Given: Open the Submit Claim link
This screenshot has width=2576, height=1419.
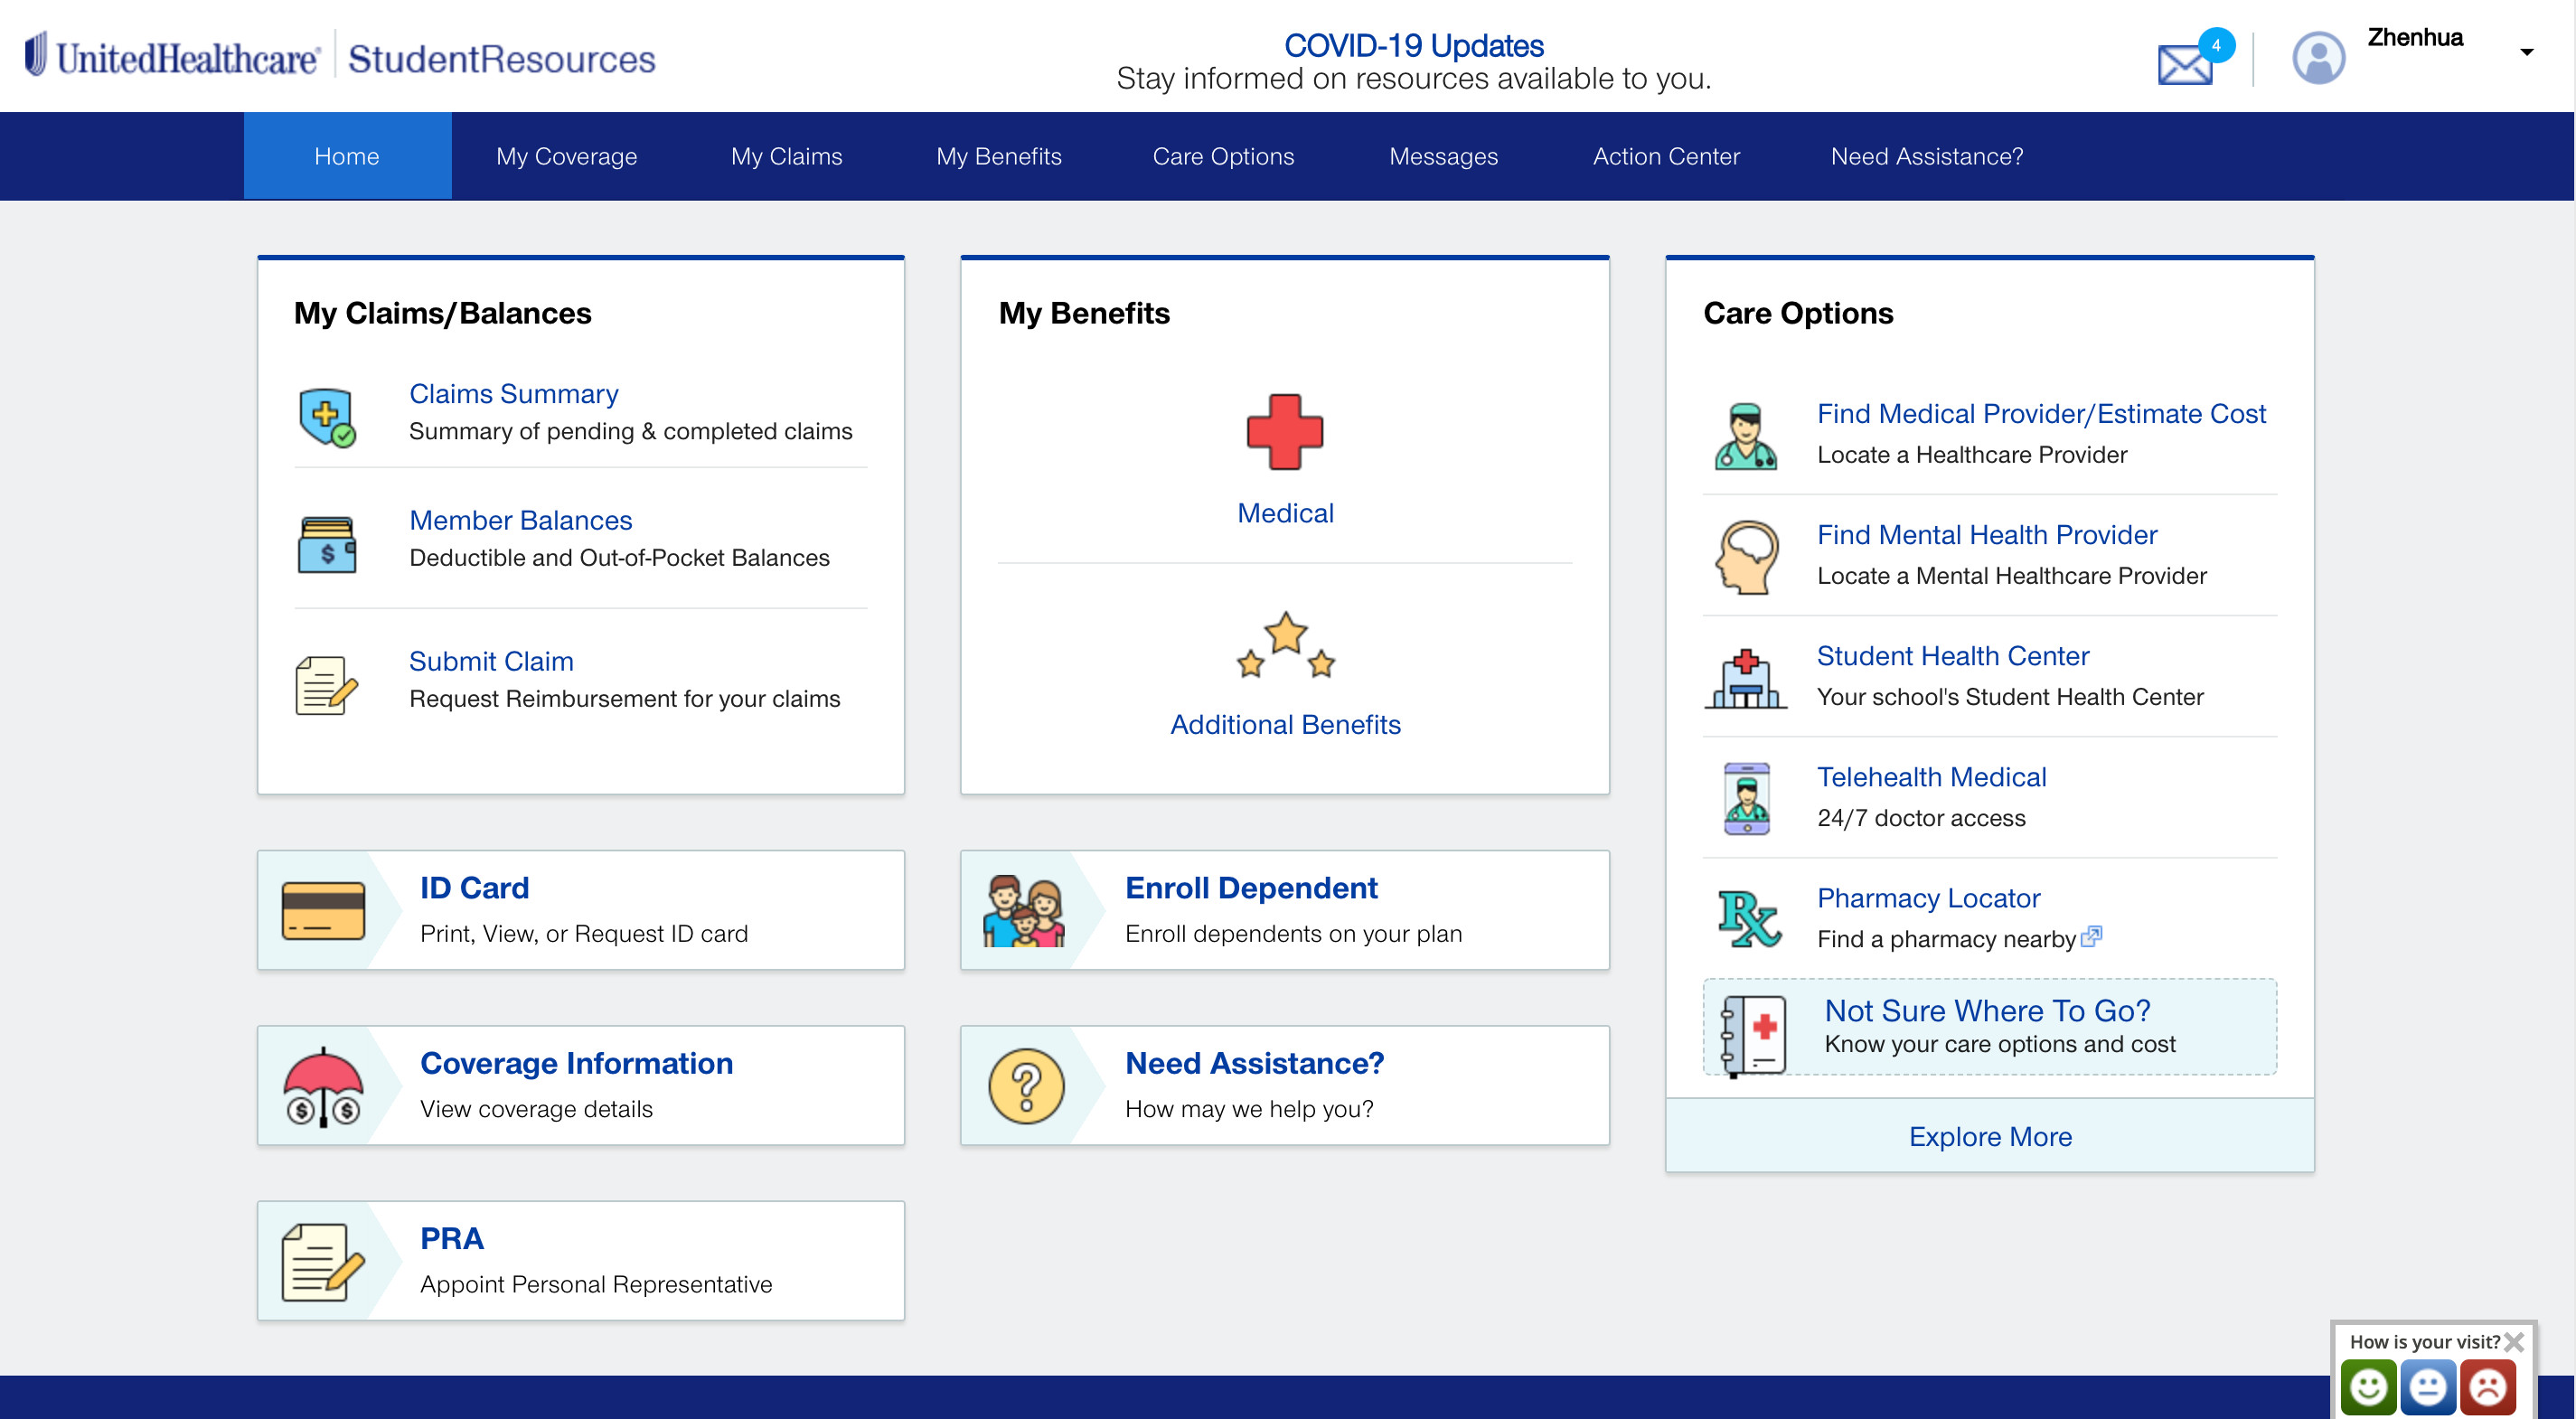Looking at the screenshot, I should (491, 661).
